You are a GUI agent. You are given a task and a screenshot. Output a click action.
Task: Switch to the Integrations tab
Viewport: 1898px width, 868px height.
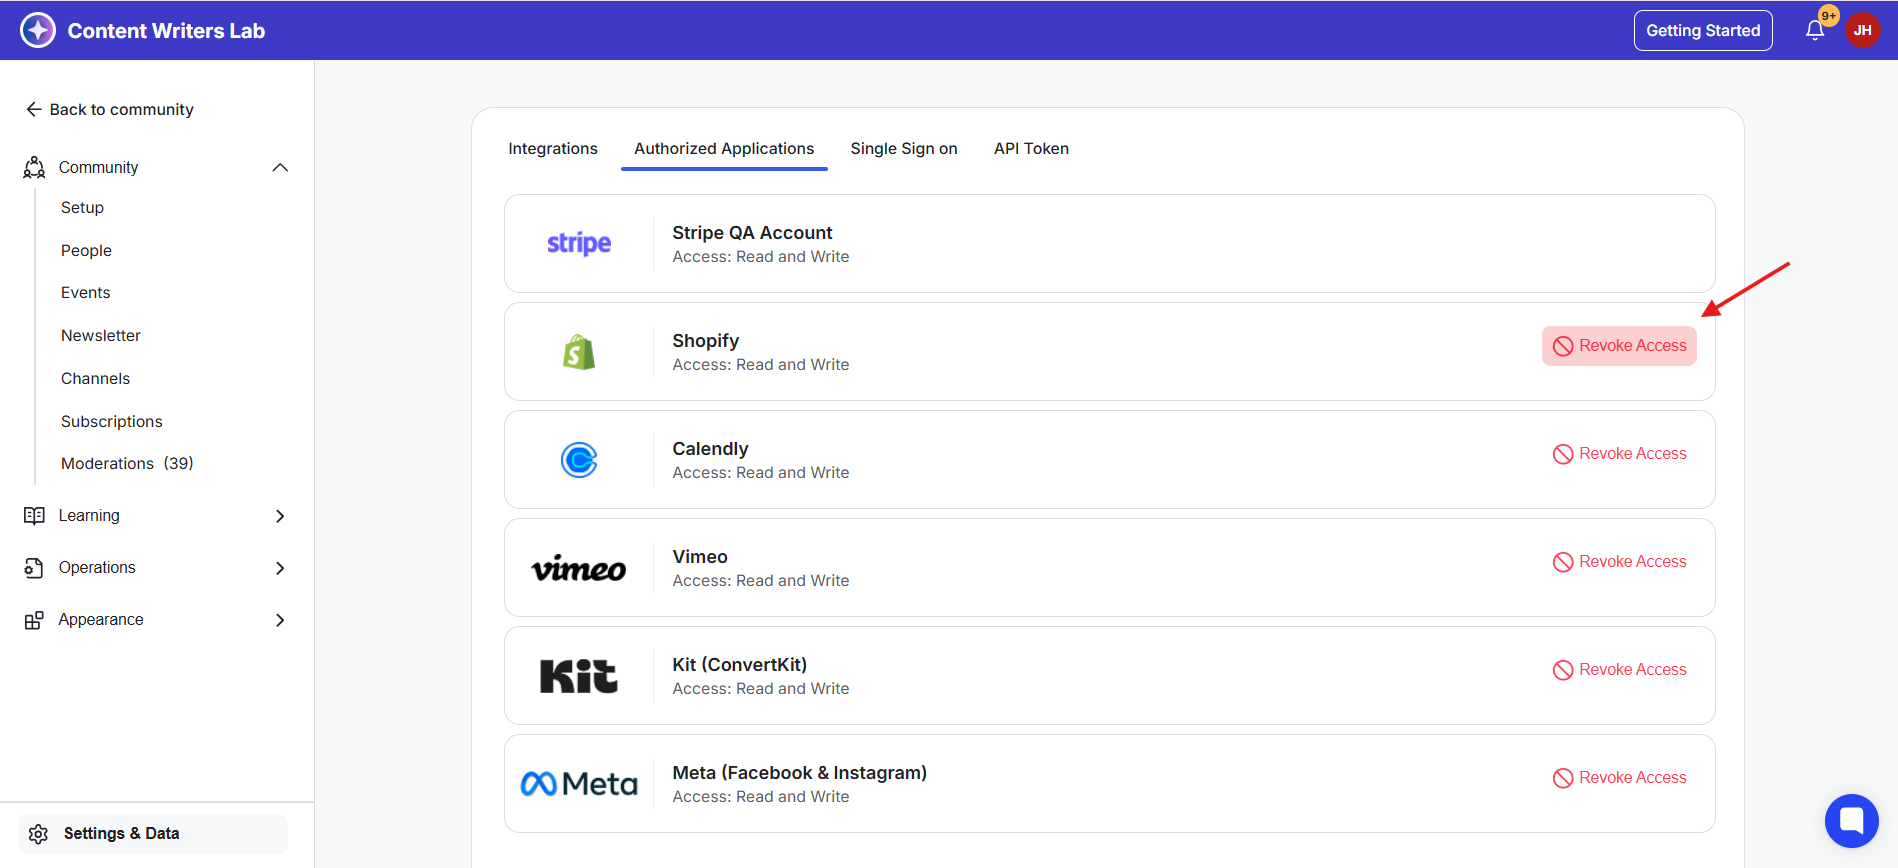pyautogui.click(x=553, y=148)
